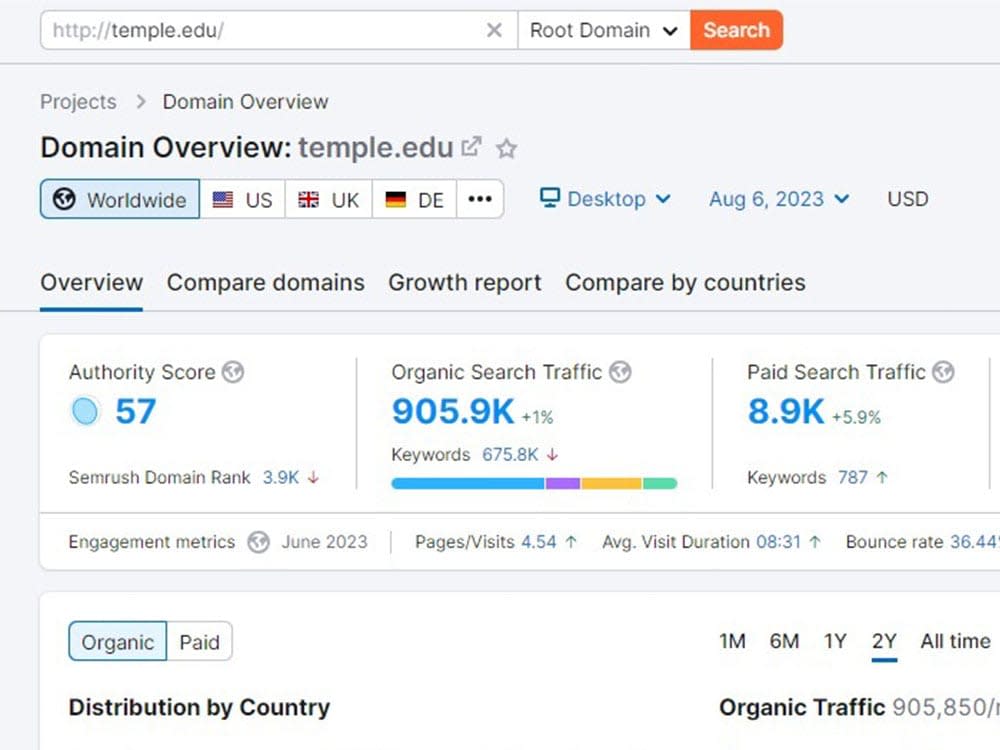Image resolution: width=1000 pixels, height=750 pixels.
Task: Open the 3.9K Semrush Domain Rank link
Action: (x=281, y=477)
